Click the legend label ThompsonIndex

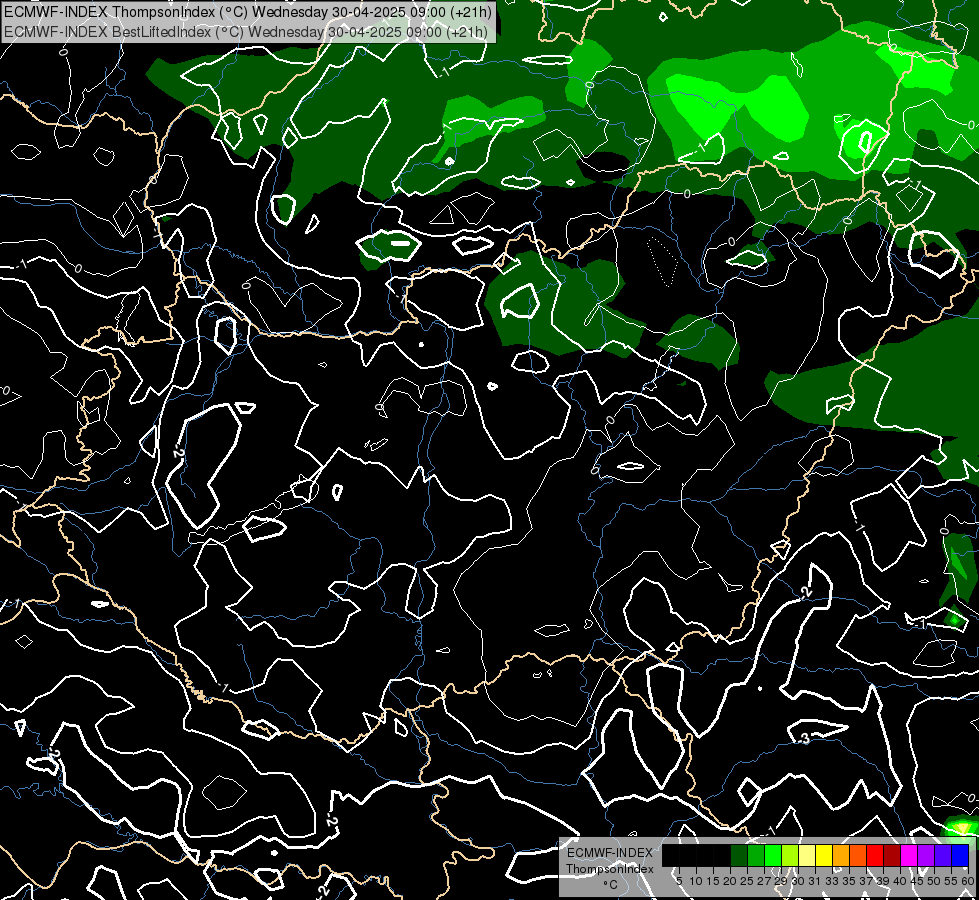coord(610,869)
